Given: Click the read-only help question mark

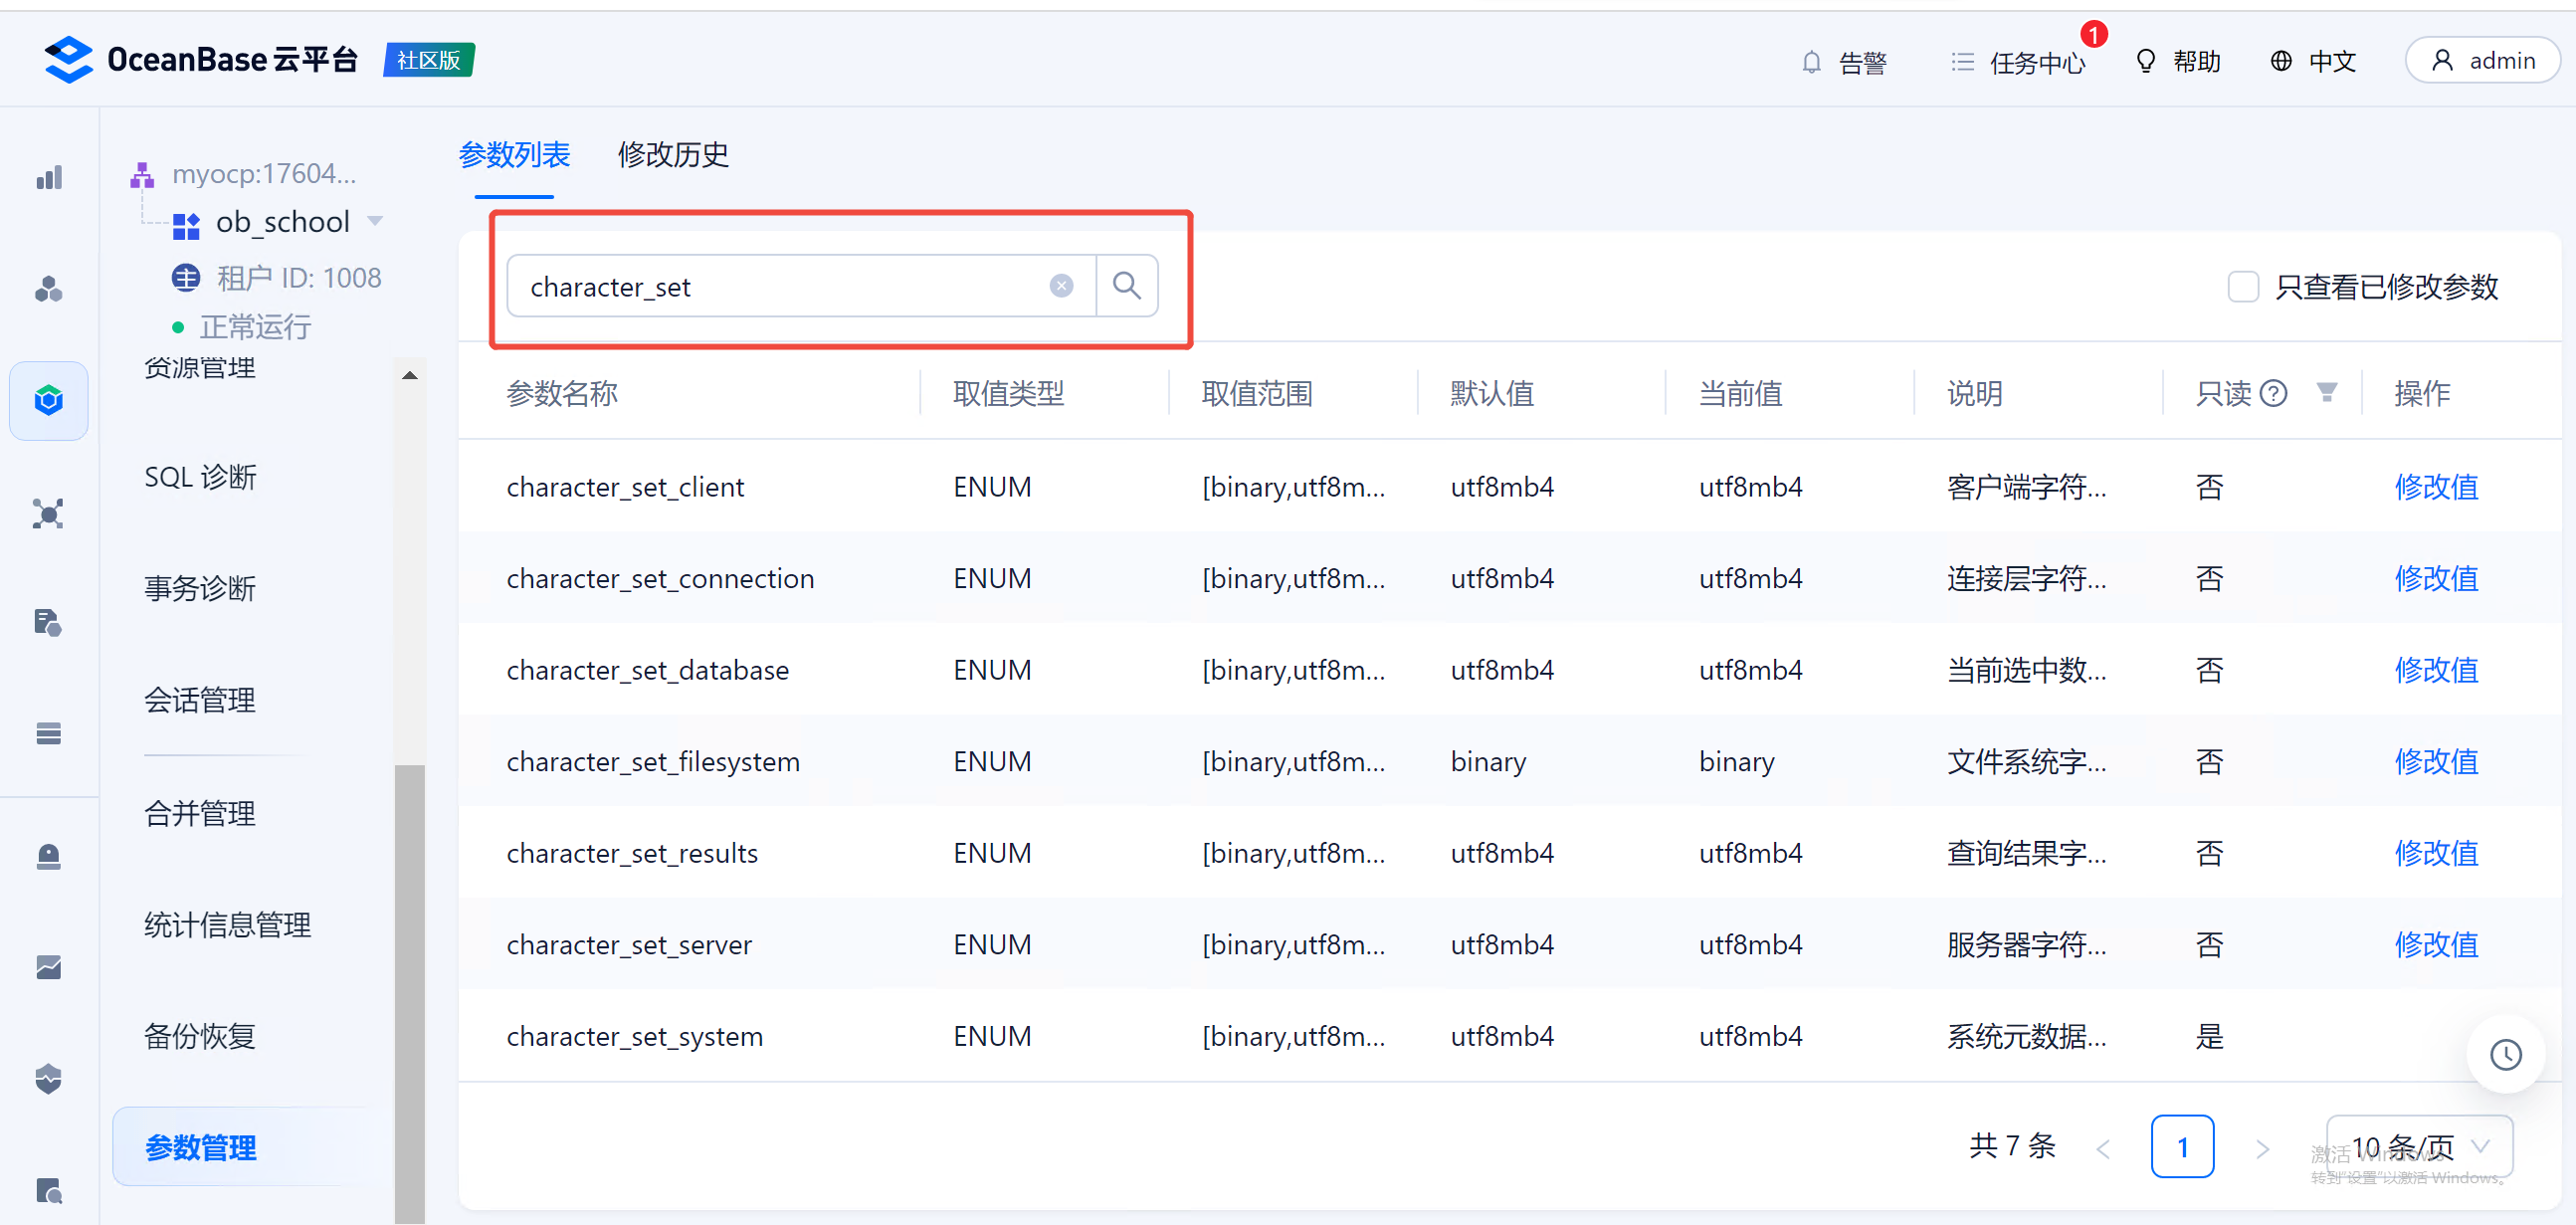Looking at the screenshot, I should click(2274, 393).
